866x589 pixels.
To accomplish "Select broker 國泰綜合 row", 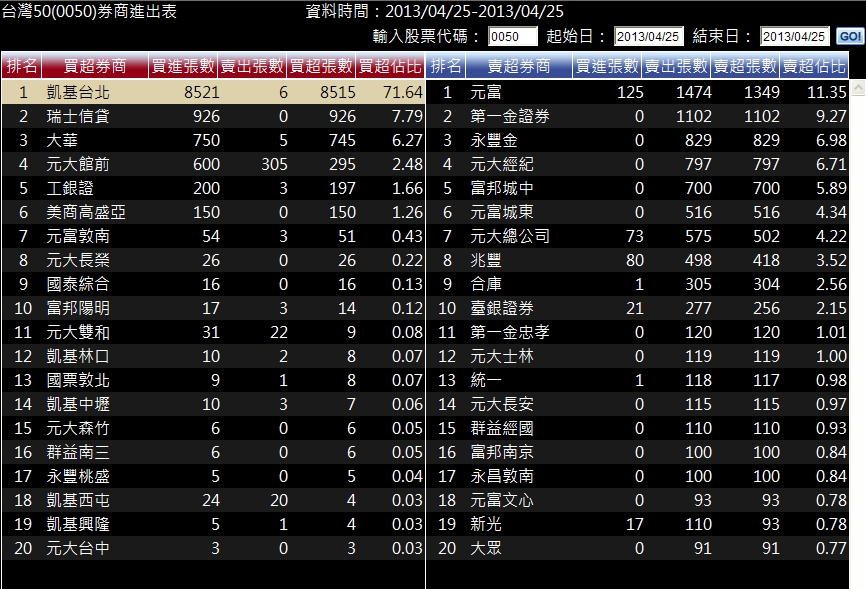I will [213, 284].
